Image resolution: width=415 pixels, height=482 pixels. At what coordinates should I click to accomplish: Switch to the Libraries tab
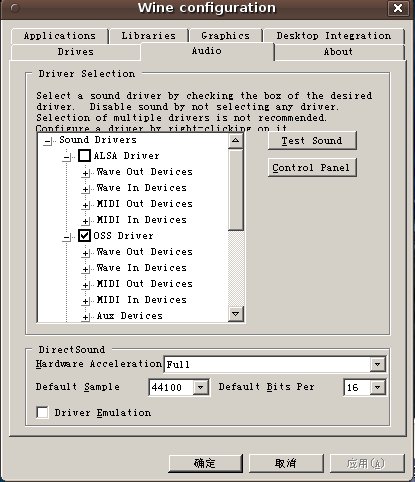[149, 36]
